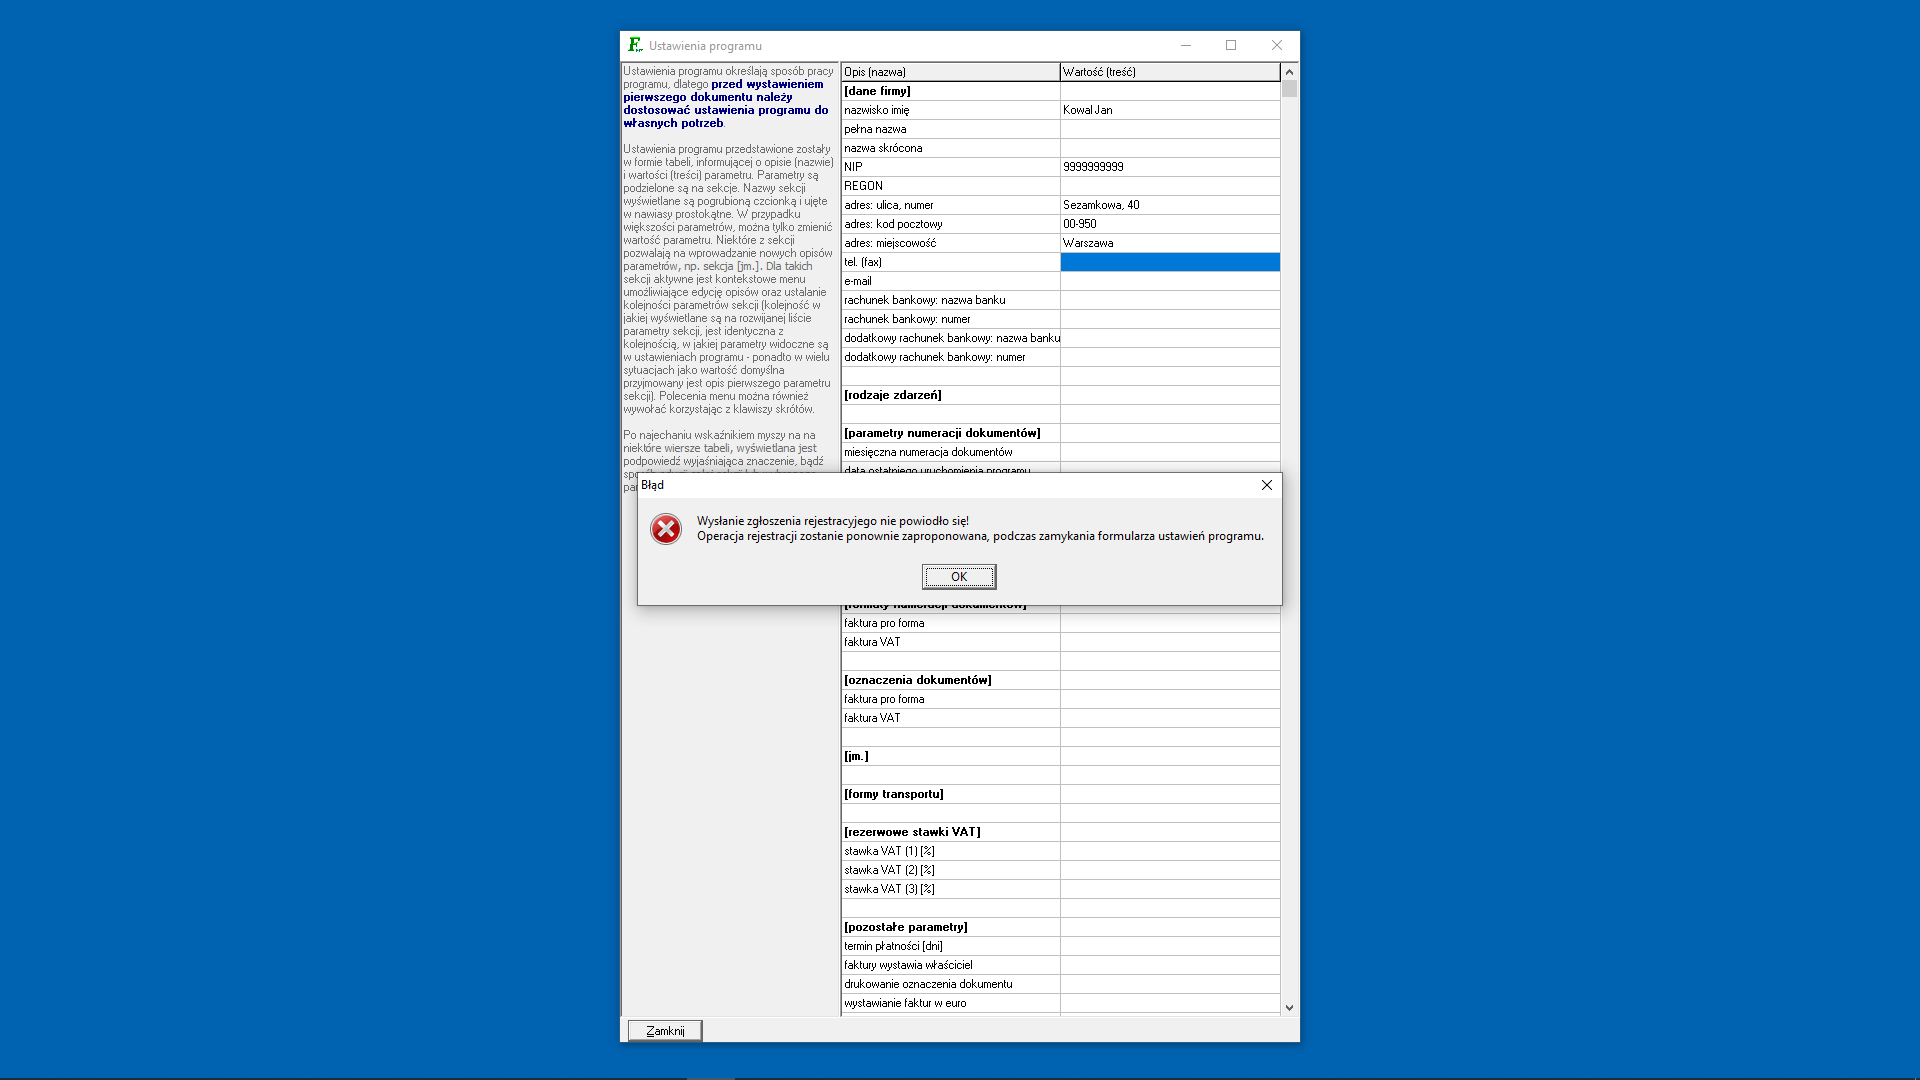Viewport: 1920px width, 1080px height.
Task: Expand the [formy transportu] section
Action: [x=894, y=793]
